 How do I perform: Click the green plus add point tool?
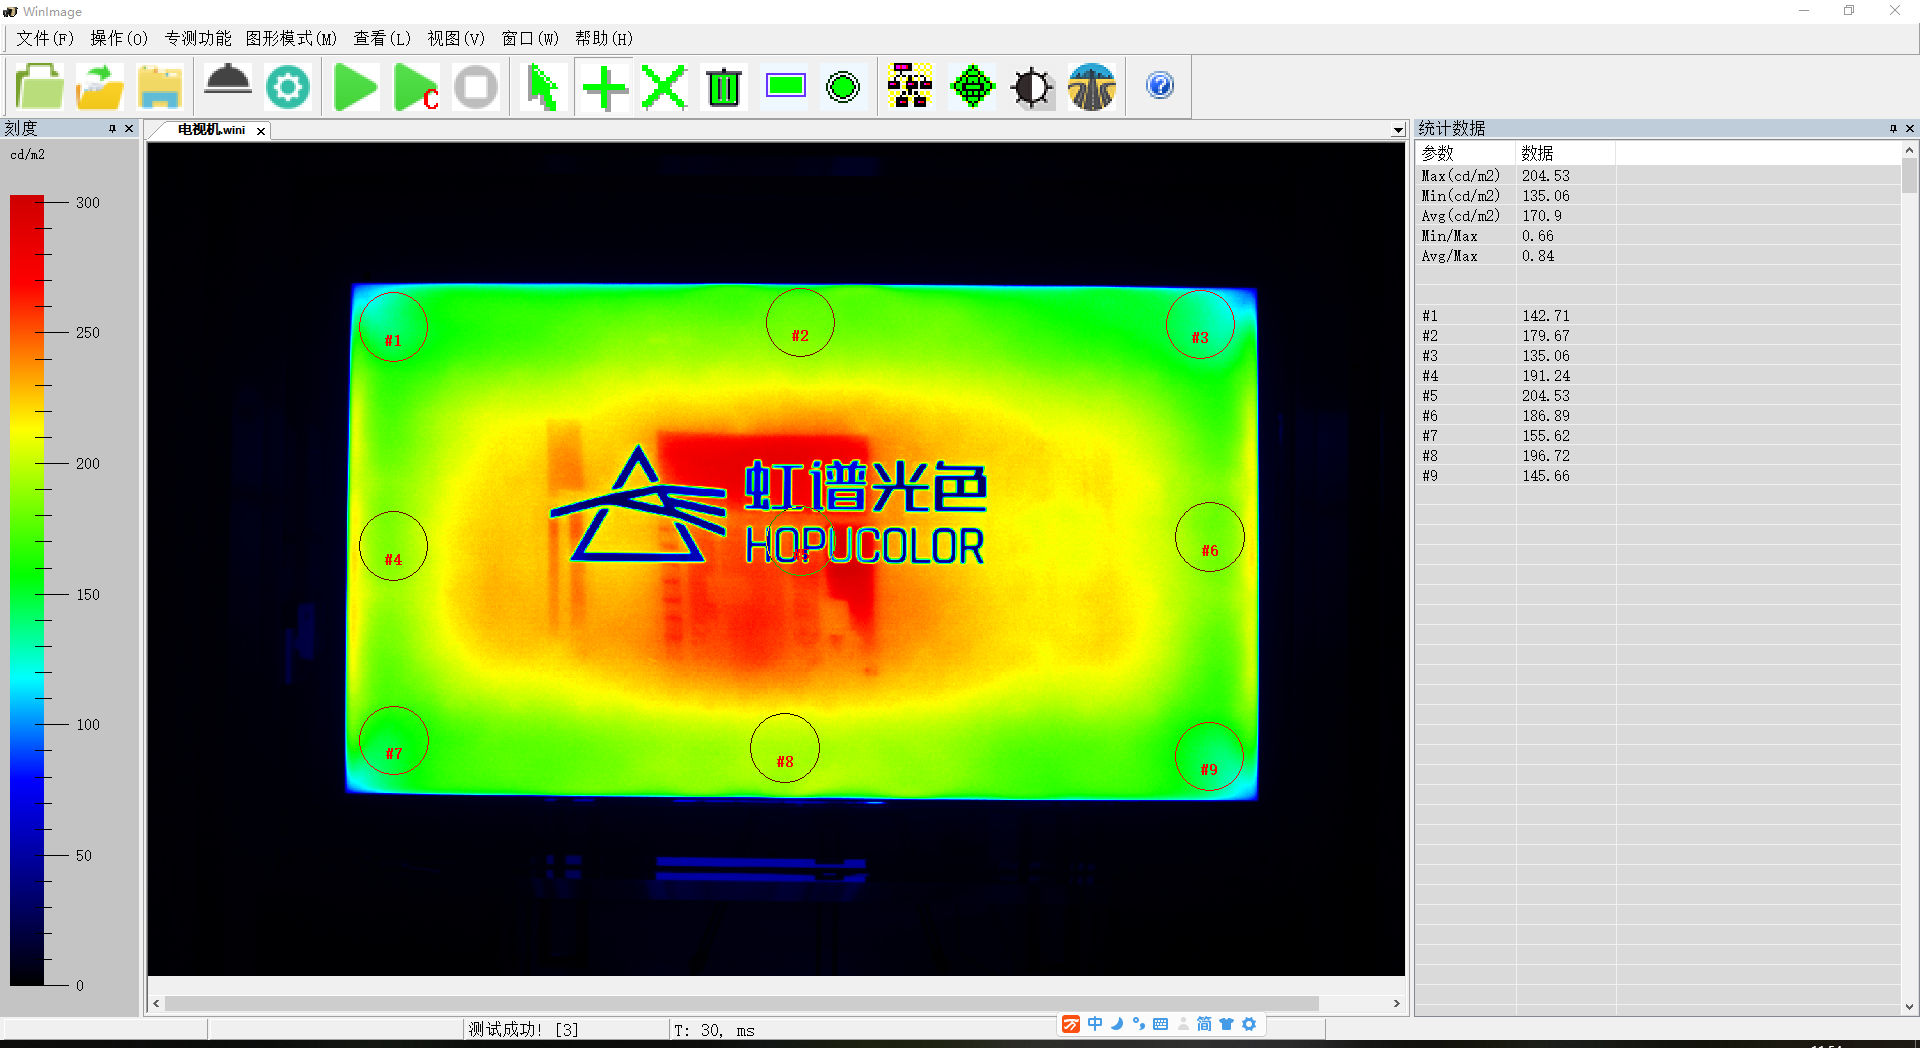point(605,88)
